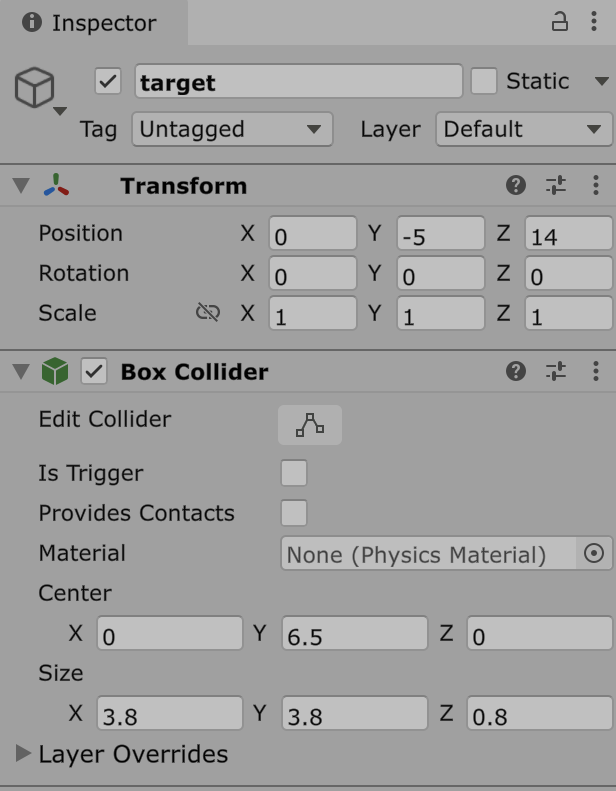Screen dimensions: 616x791
Task: Open the Transform component options menu
Action: pos(596,186)
